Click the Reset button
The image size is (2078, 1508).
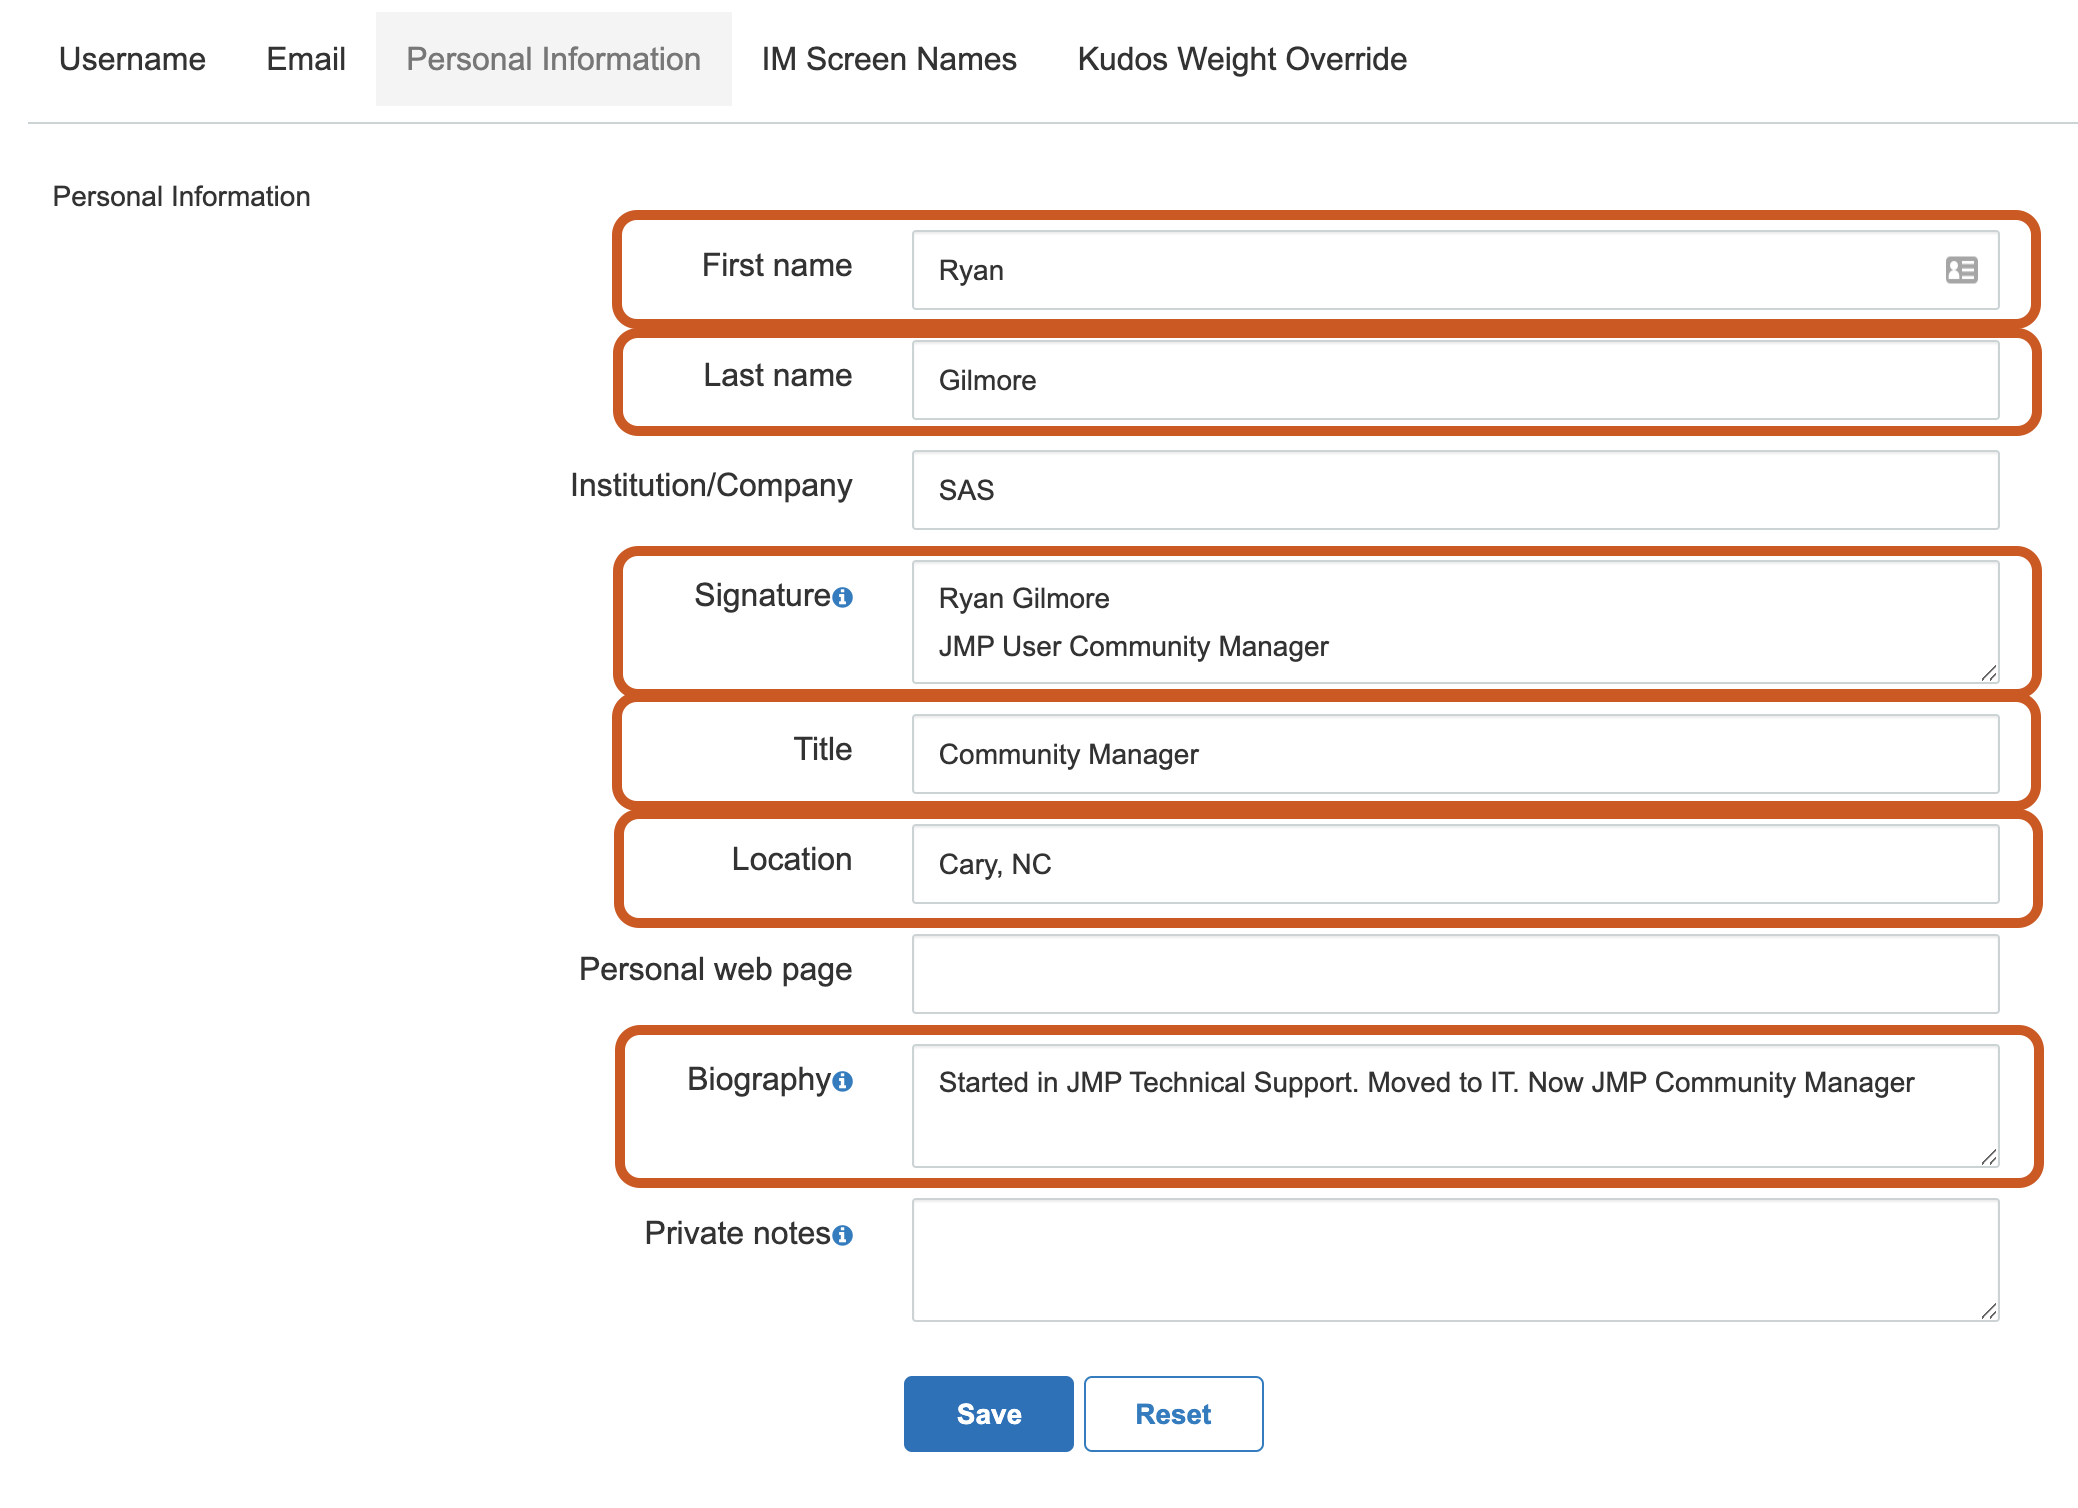tap(1172, 1413)
